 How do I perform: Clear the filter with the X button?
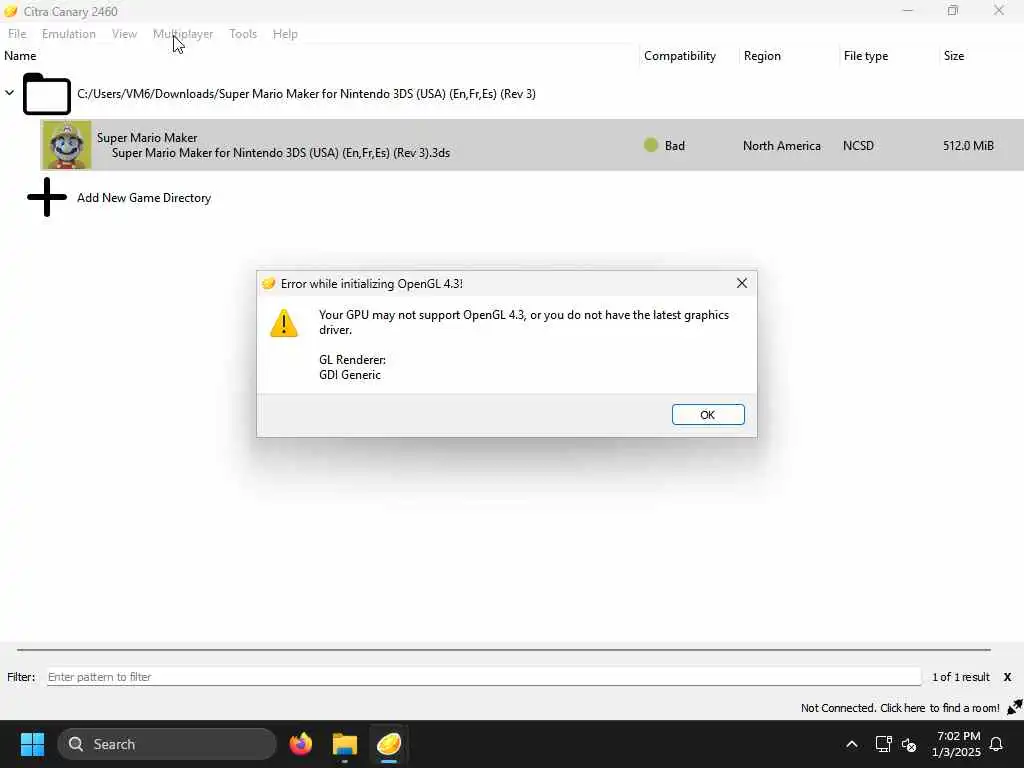(x=1007, y=677)
